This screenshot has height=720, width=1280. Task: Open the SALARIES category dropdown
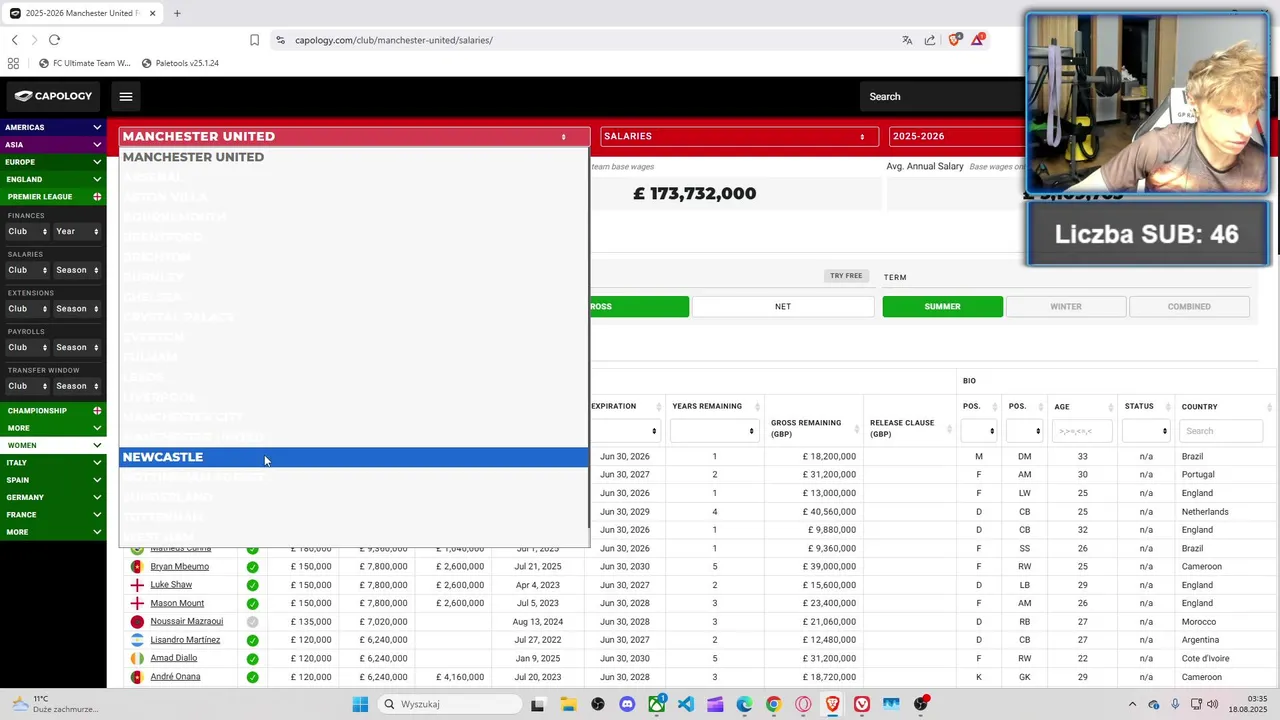[740, 136]
